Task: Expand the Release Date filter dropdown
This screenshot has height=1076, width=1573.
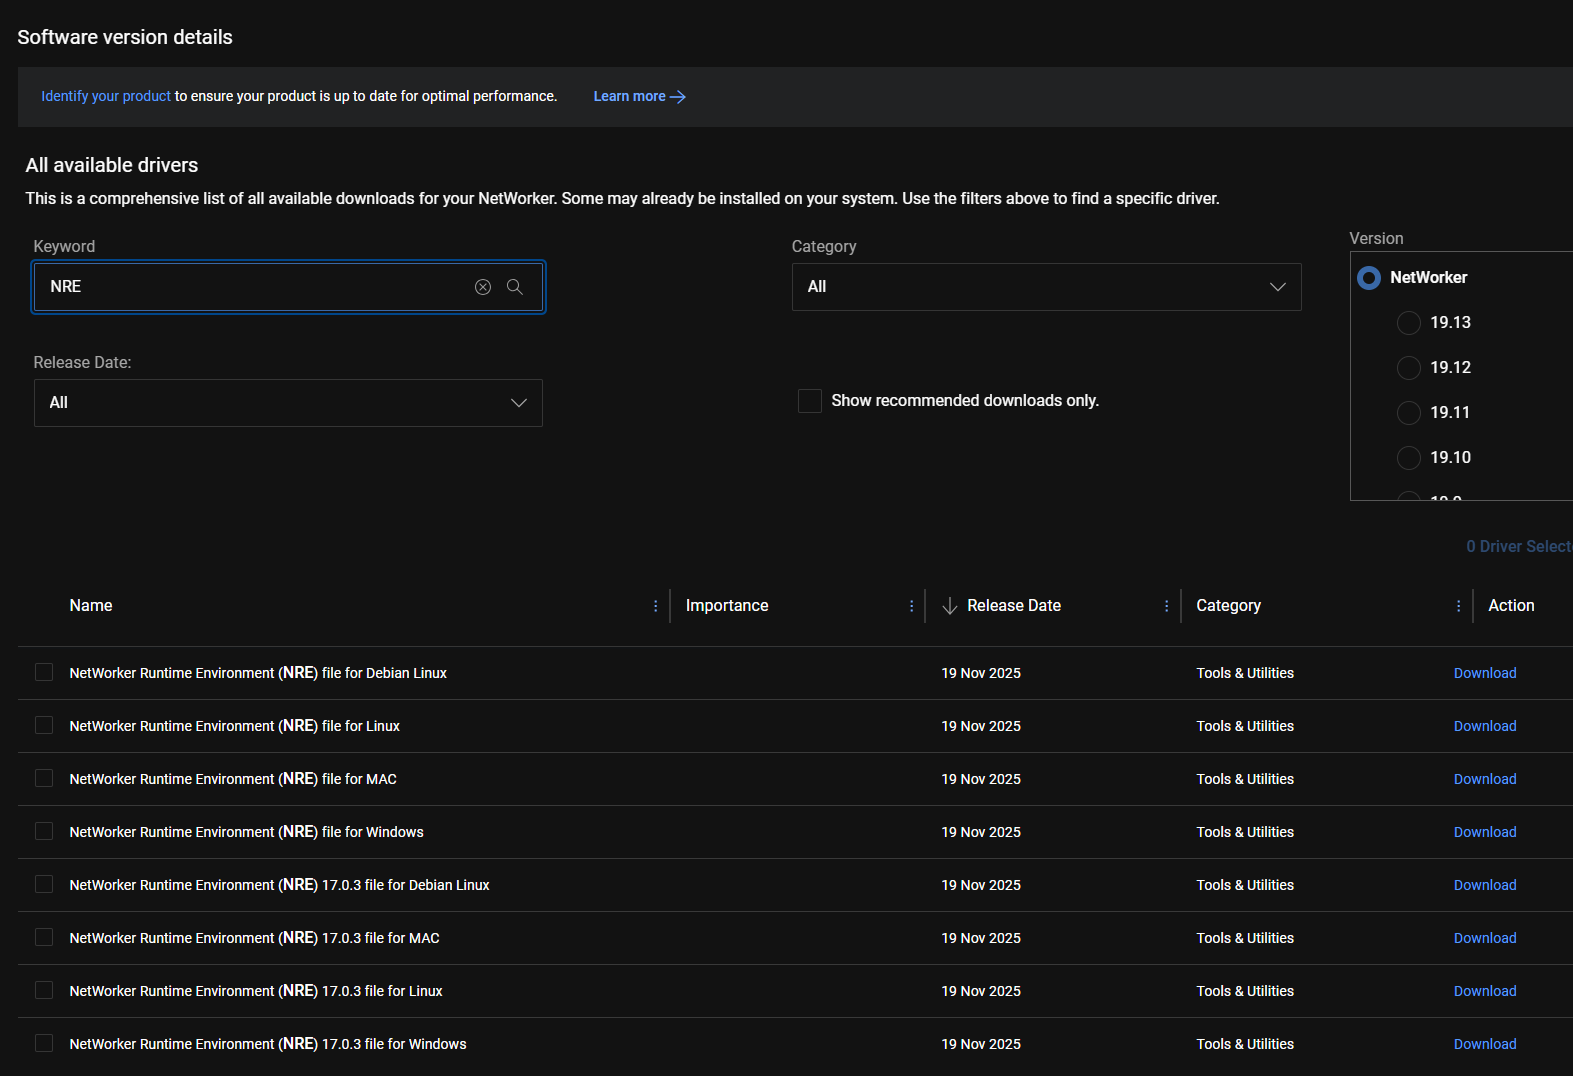Action: coord(288,403)
